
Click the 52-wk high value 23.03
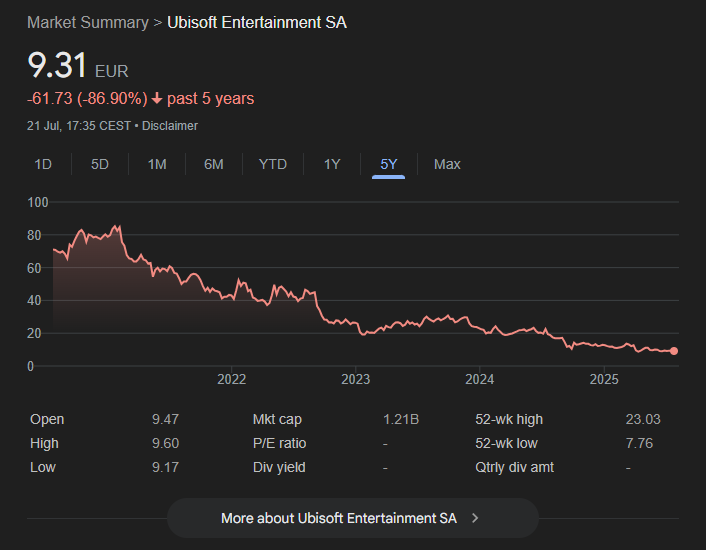[x=643, y=419]
